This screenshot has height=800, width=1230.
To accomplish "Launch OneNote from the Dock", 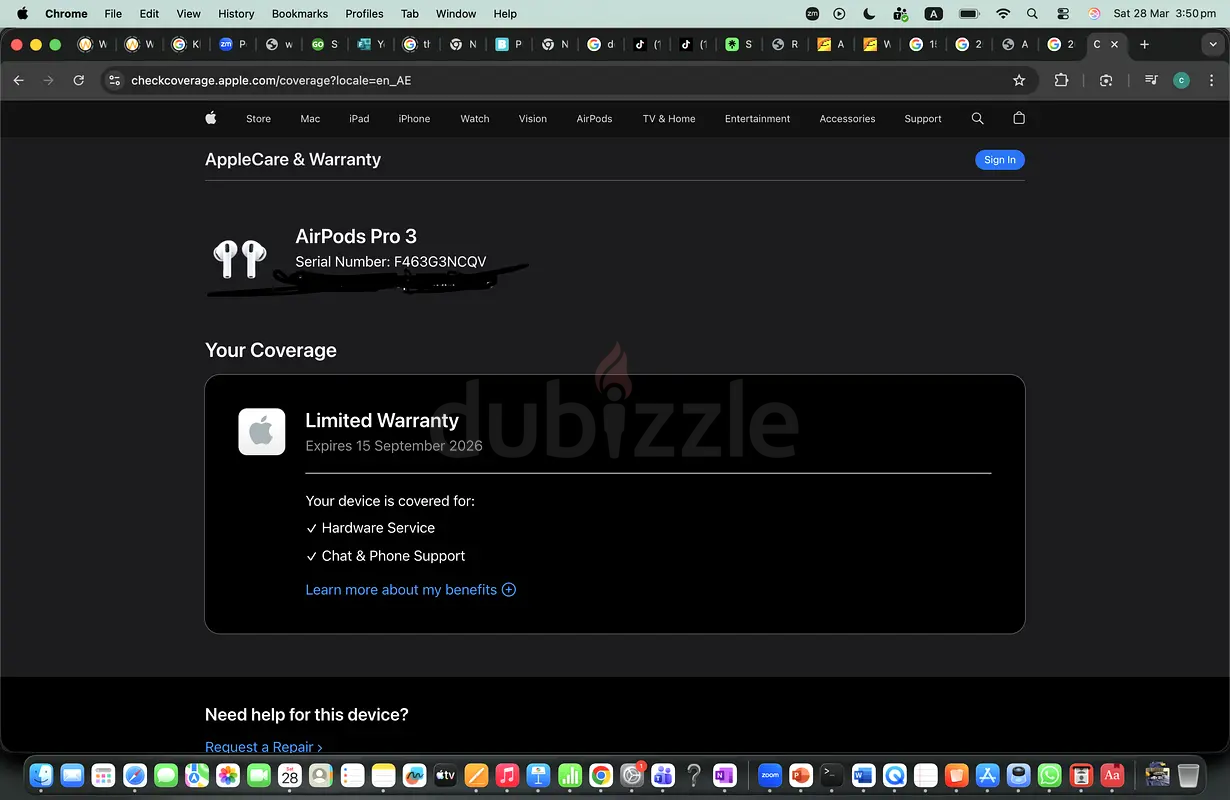I will click(x=724, y=775).
